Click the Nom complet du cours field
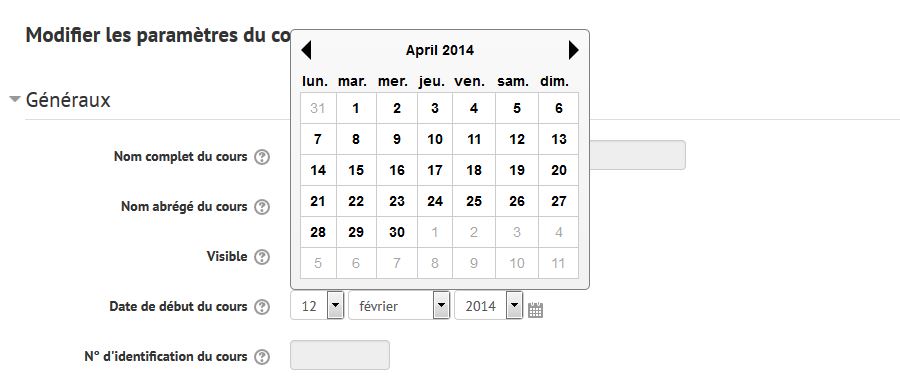Image resolution: width=900 pixels, height=390 pixels. click(x=637, y=155)
